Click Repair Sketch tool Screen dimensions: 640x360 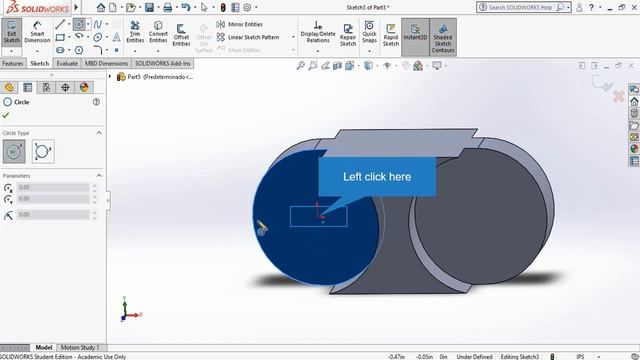(348, 34)
